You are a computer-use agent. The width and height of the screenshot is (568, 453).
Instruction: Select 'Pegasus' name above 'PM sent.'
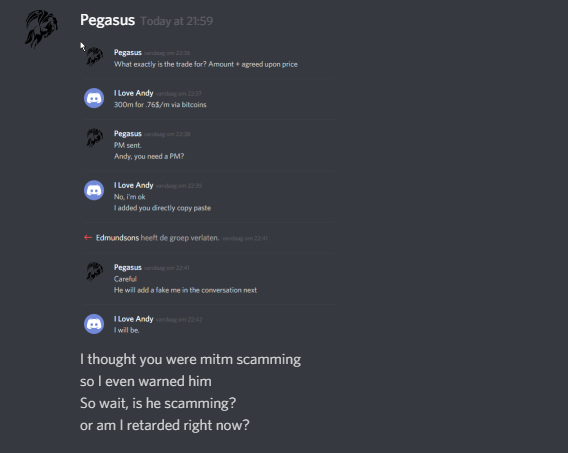[128, 133]
